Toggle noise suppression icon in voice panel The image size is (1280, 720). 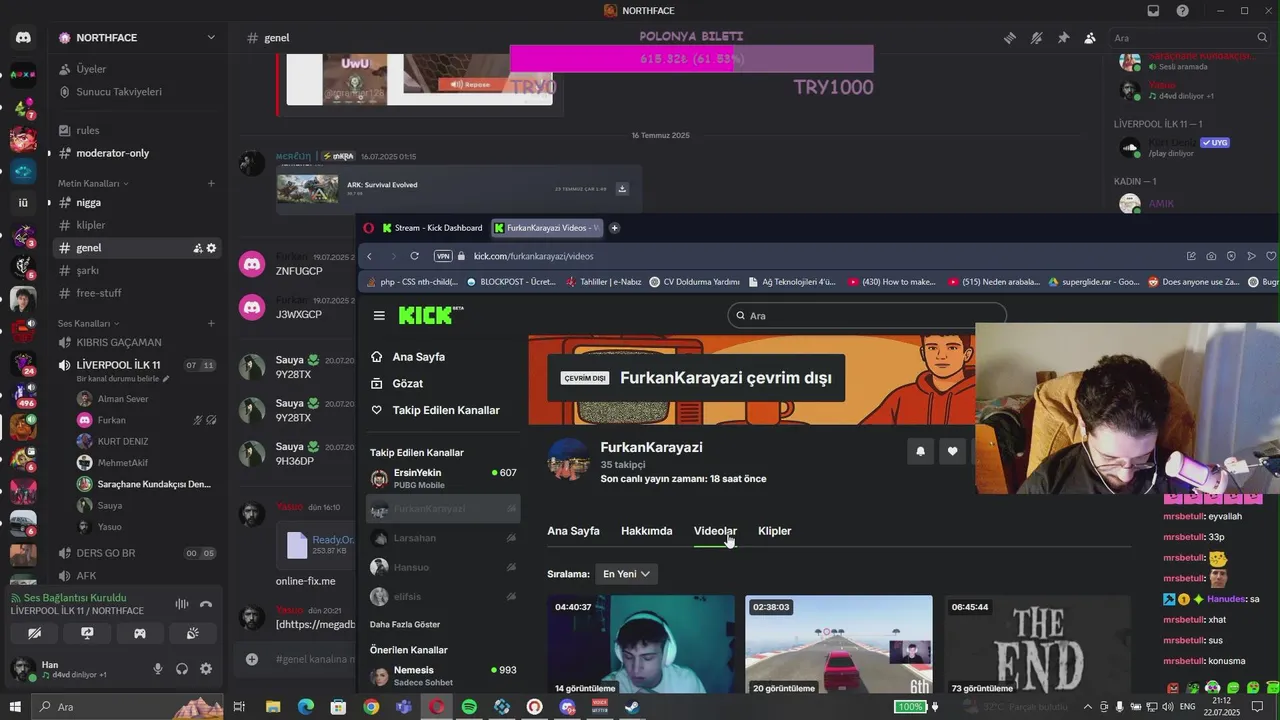pos(182,604)
